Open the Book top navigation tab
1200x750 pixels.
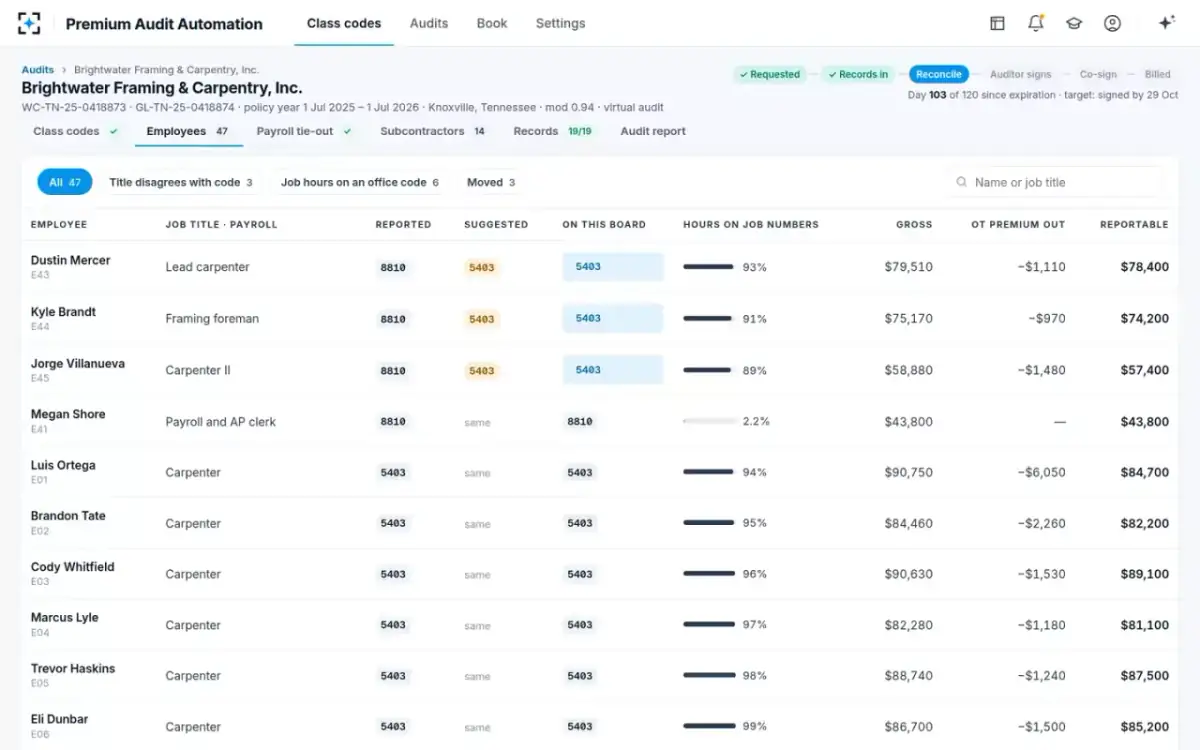pos(492,23)
